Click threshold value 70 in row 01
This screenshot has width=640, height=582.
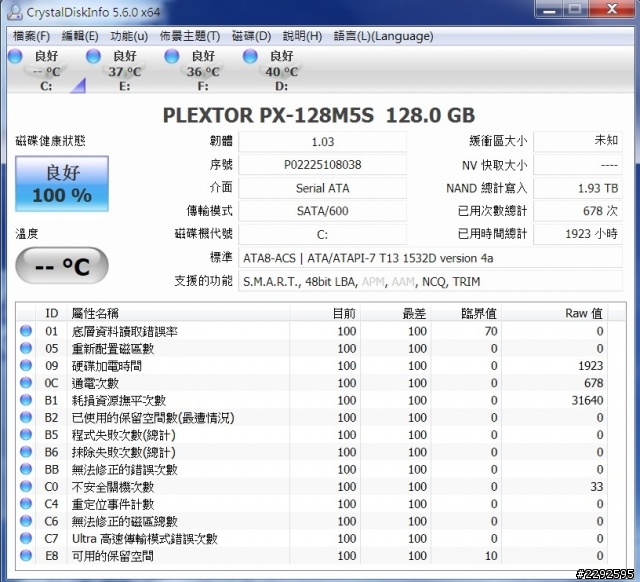491,331
